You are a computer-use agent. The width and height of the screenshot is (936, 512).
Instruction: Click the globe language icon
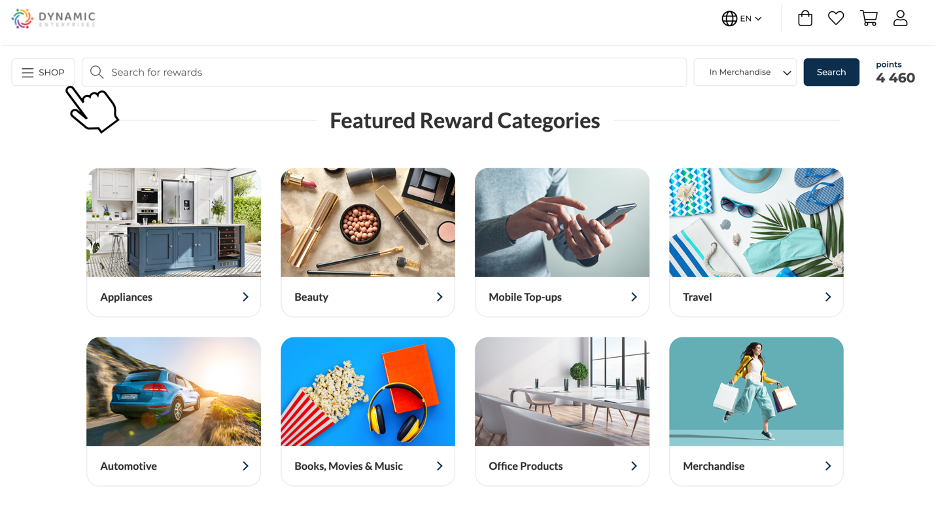(x=729, y=18)
